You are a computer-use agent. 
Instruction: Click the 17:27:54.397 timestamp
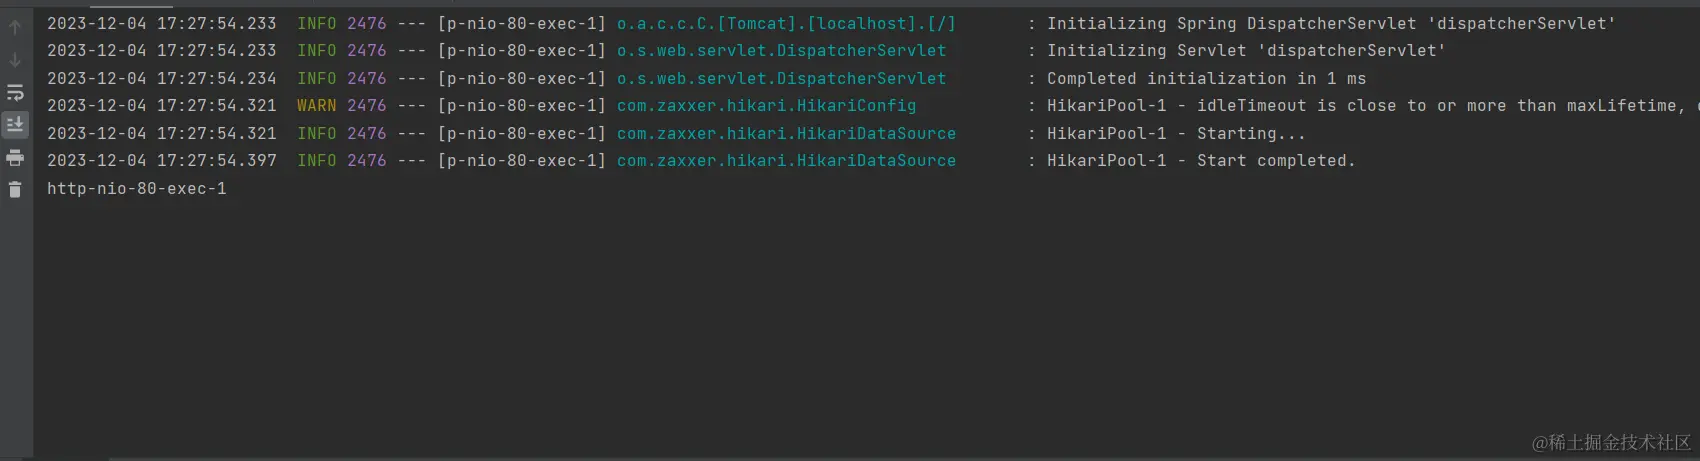click(x=217, y=160)
